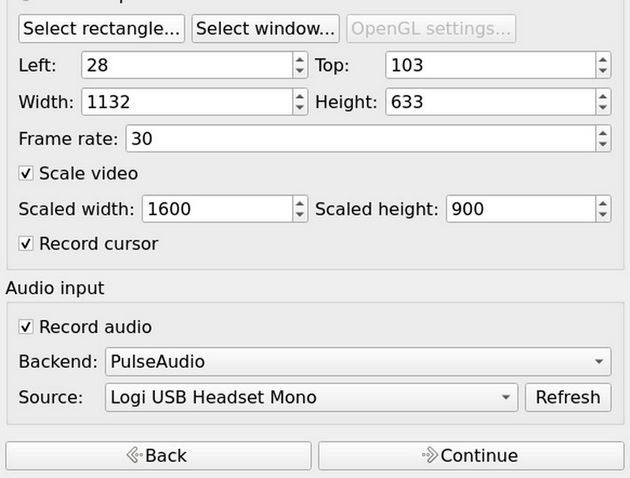Image resolution: width=630 pixels, height=478 pixels.
Task: Decrease Scaled width using down arrow
Action: coord(300,215)
